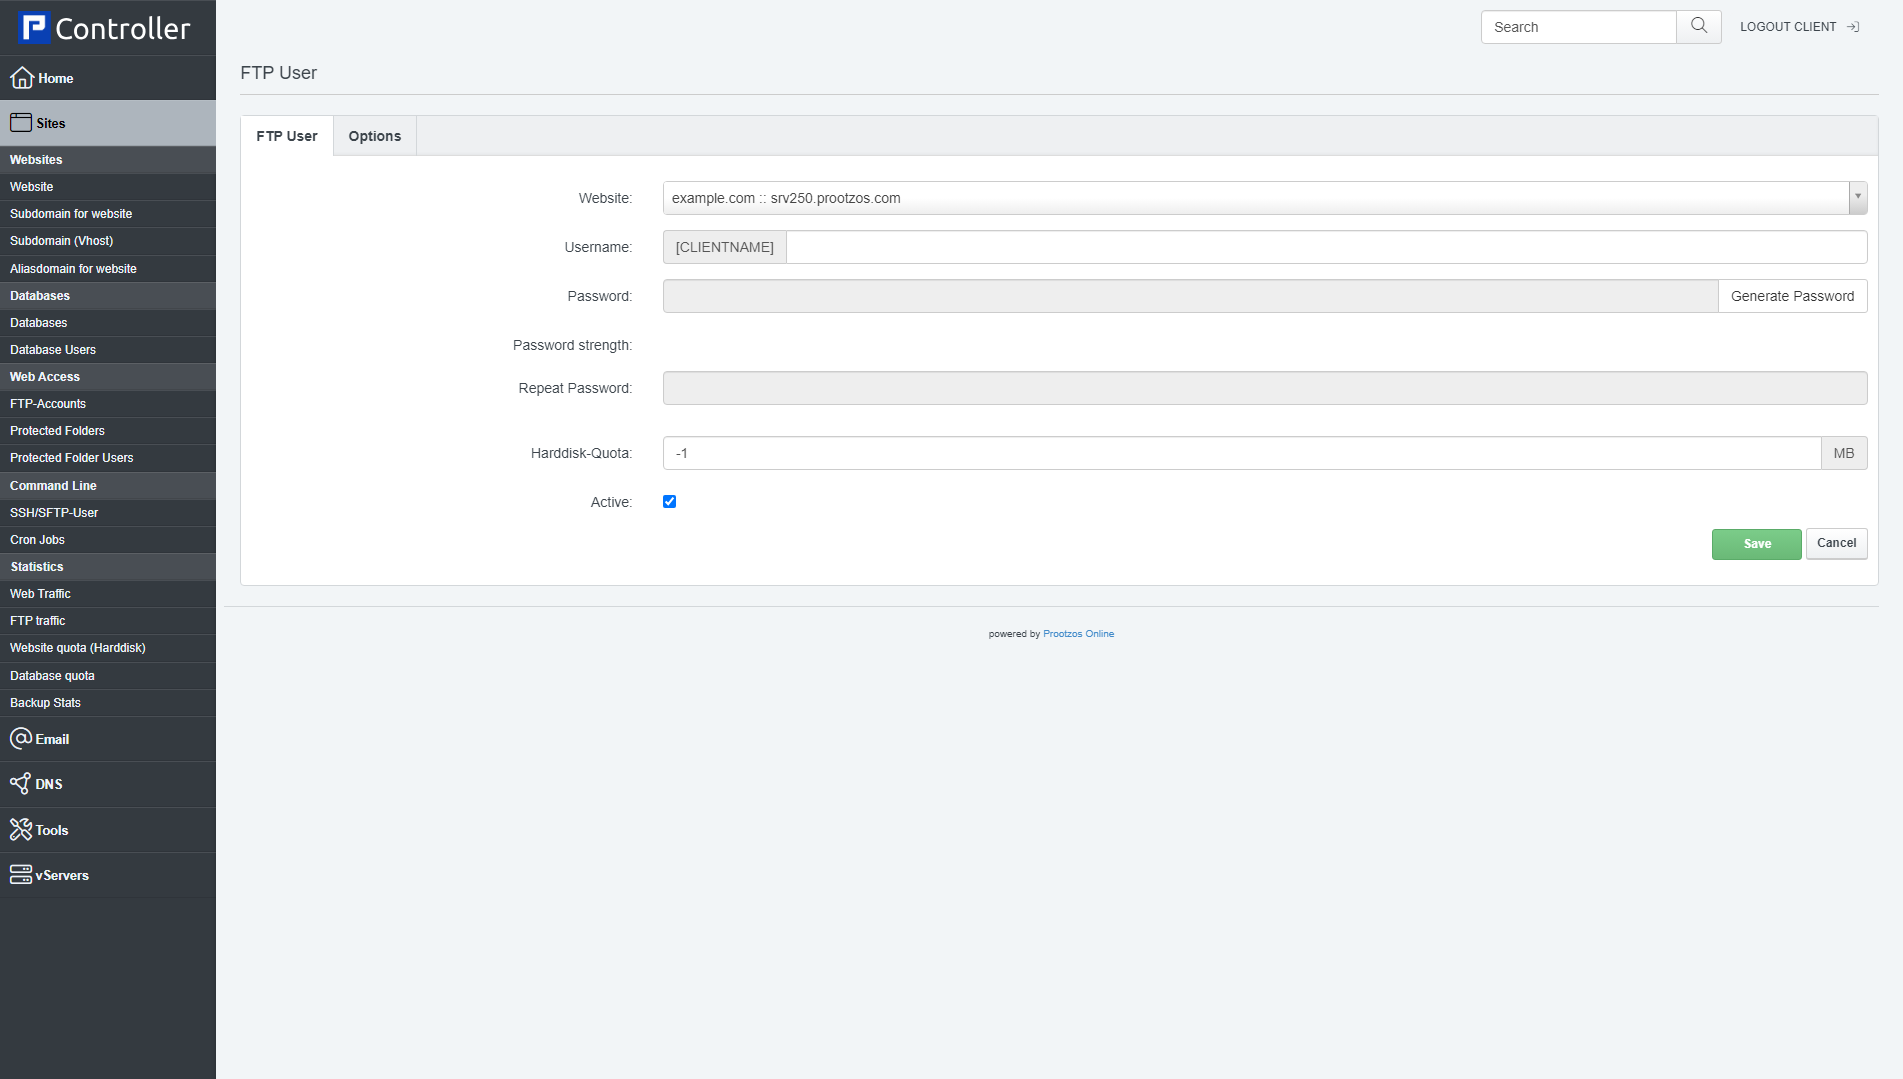Open the DNS share-node icon
The width and height of the screenshot is (1903, 1079).
click(x=21, y=784)
